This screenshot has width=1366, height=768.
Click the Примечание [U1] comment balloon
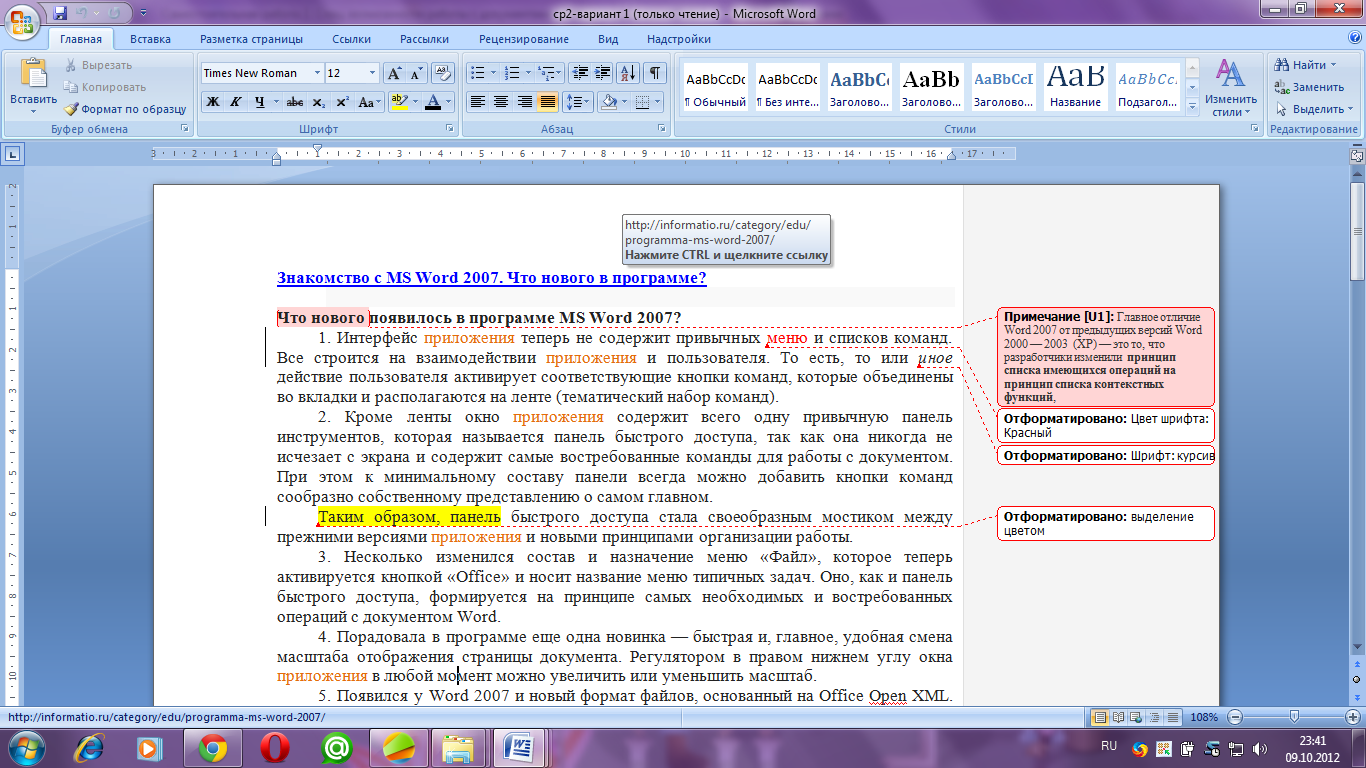tap(1105, 356)
